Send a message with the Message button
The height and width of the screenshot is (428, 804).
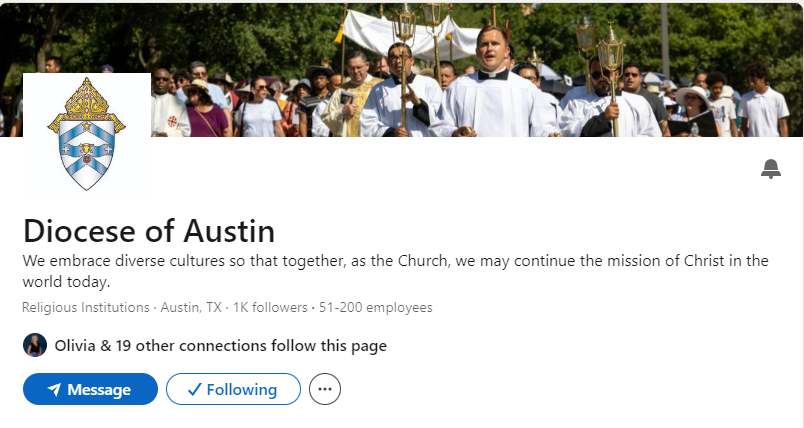point(90,389)
